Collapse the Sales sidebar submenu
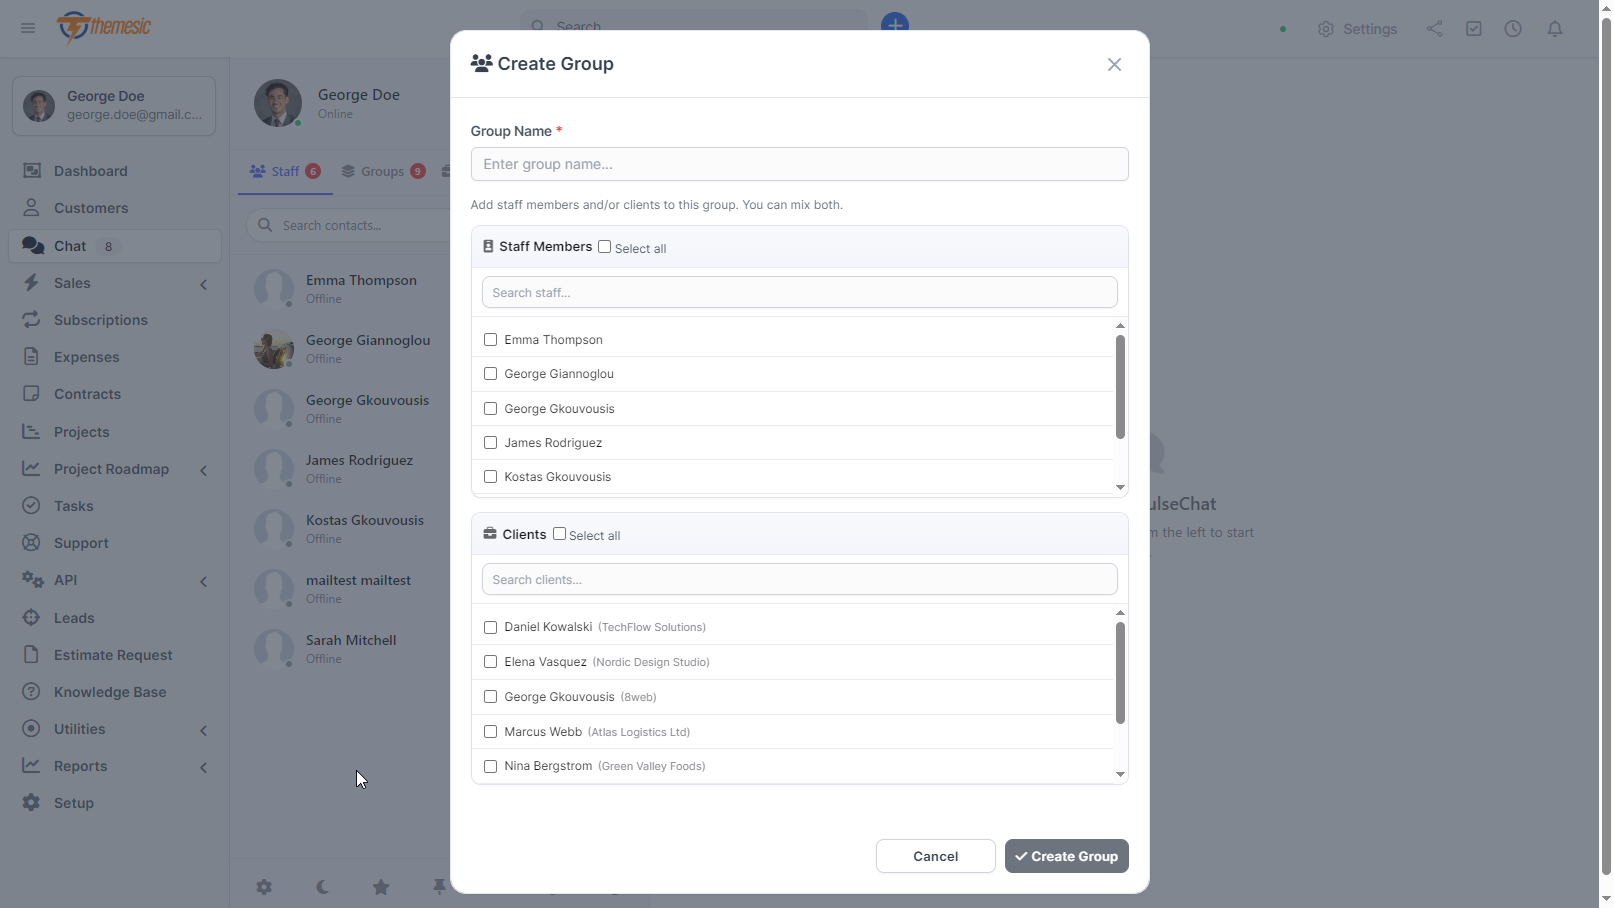Screen dimensions: 1614x908 [x=203, y=284]
